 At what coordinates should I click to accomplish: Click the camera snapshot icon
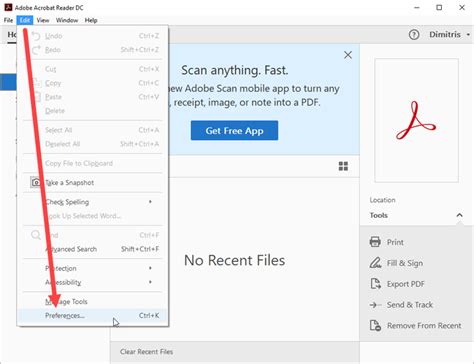pos(36,182)
